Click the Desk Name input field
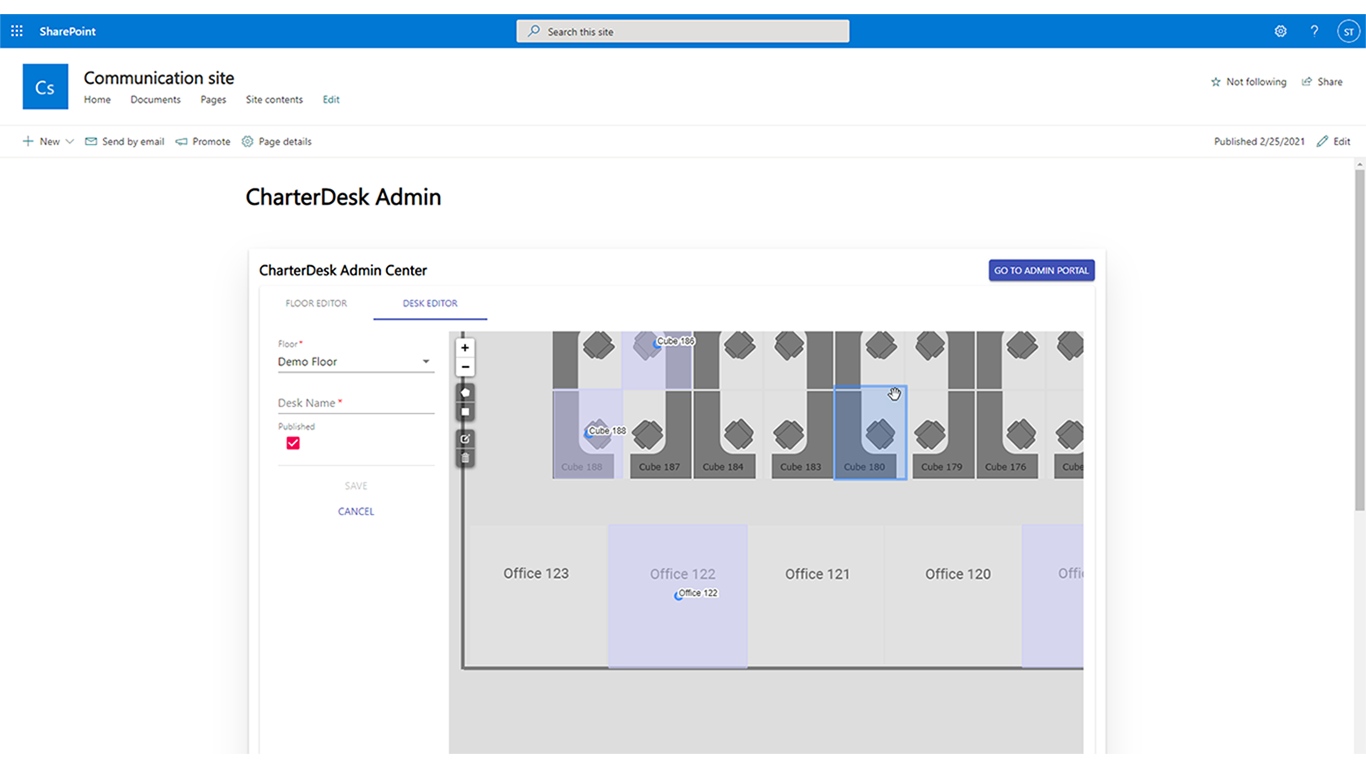1366x768 pixels. pyautogui.click(x=355, y=403)
